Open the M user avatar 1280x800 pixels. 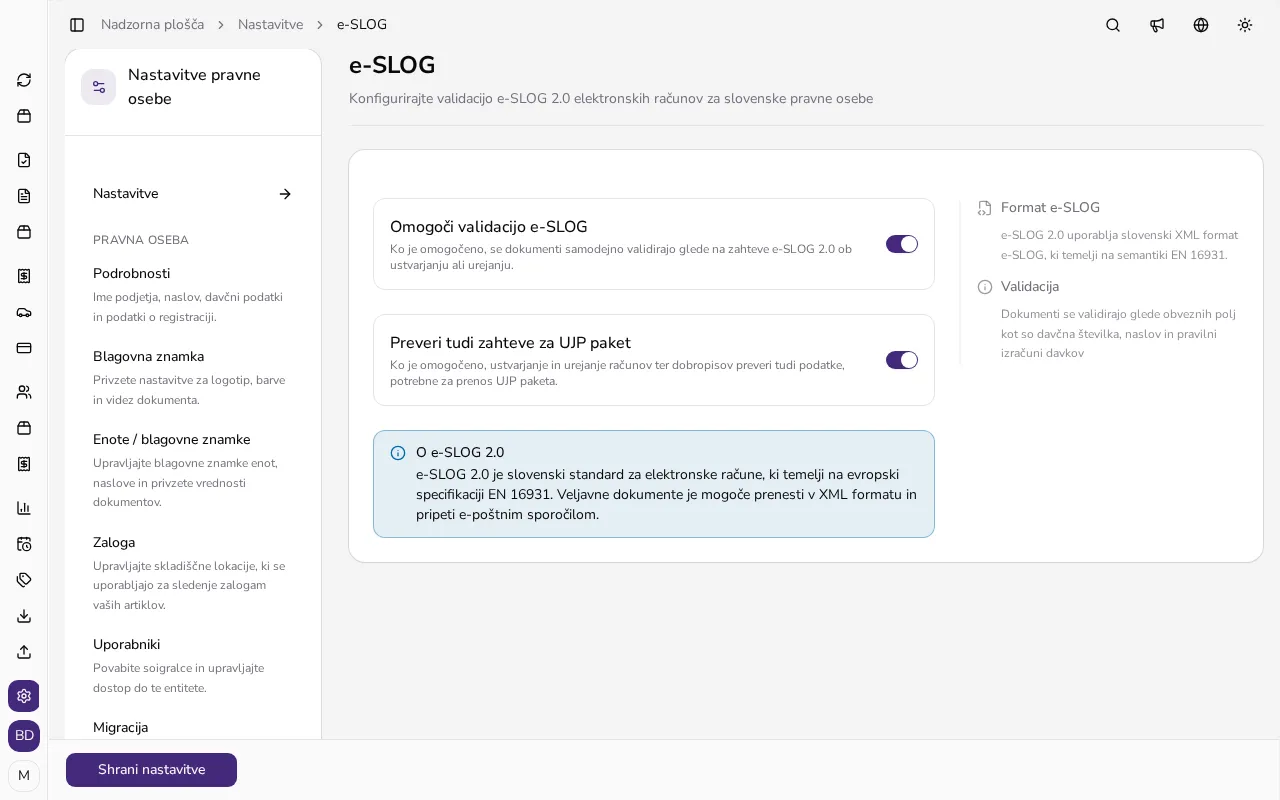click(x=24, y=776)
